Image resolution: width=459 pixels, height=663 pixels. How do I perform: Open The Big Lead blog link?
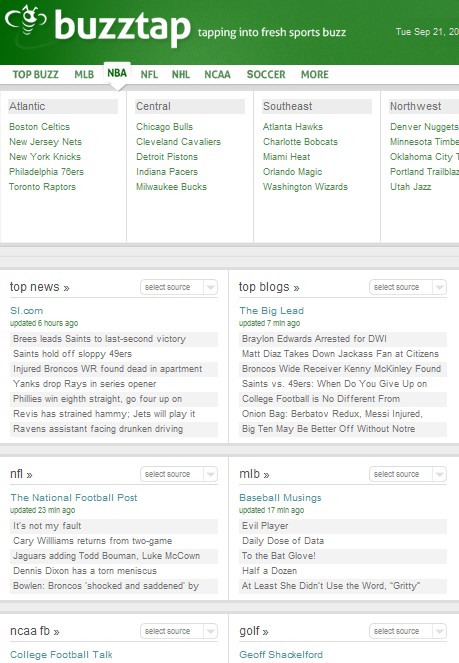point(271,311)
